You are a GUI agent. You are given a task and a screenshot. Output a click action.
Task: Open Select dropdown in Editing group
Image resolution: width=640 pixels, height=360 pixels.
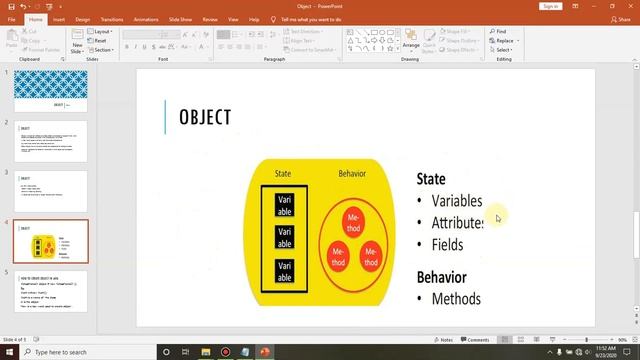[x=501, y=50]
